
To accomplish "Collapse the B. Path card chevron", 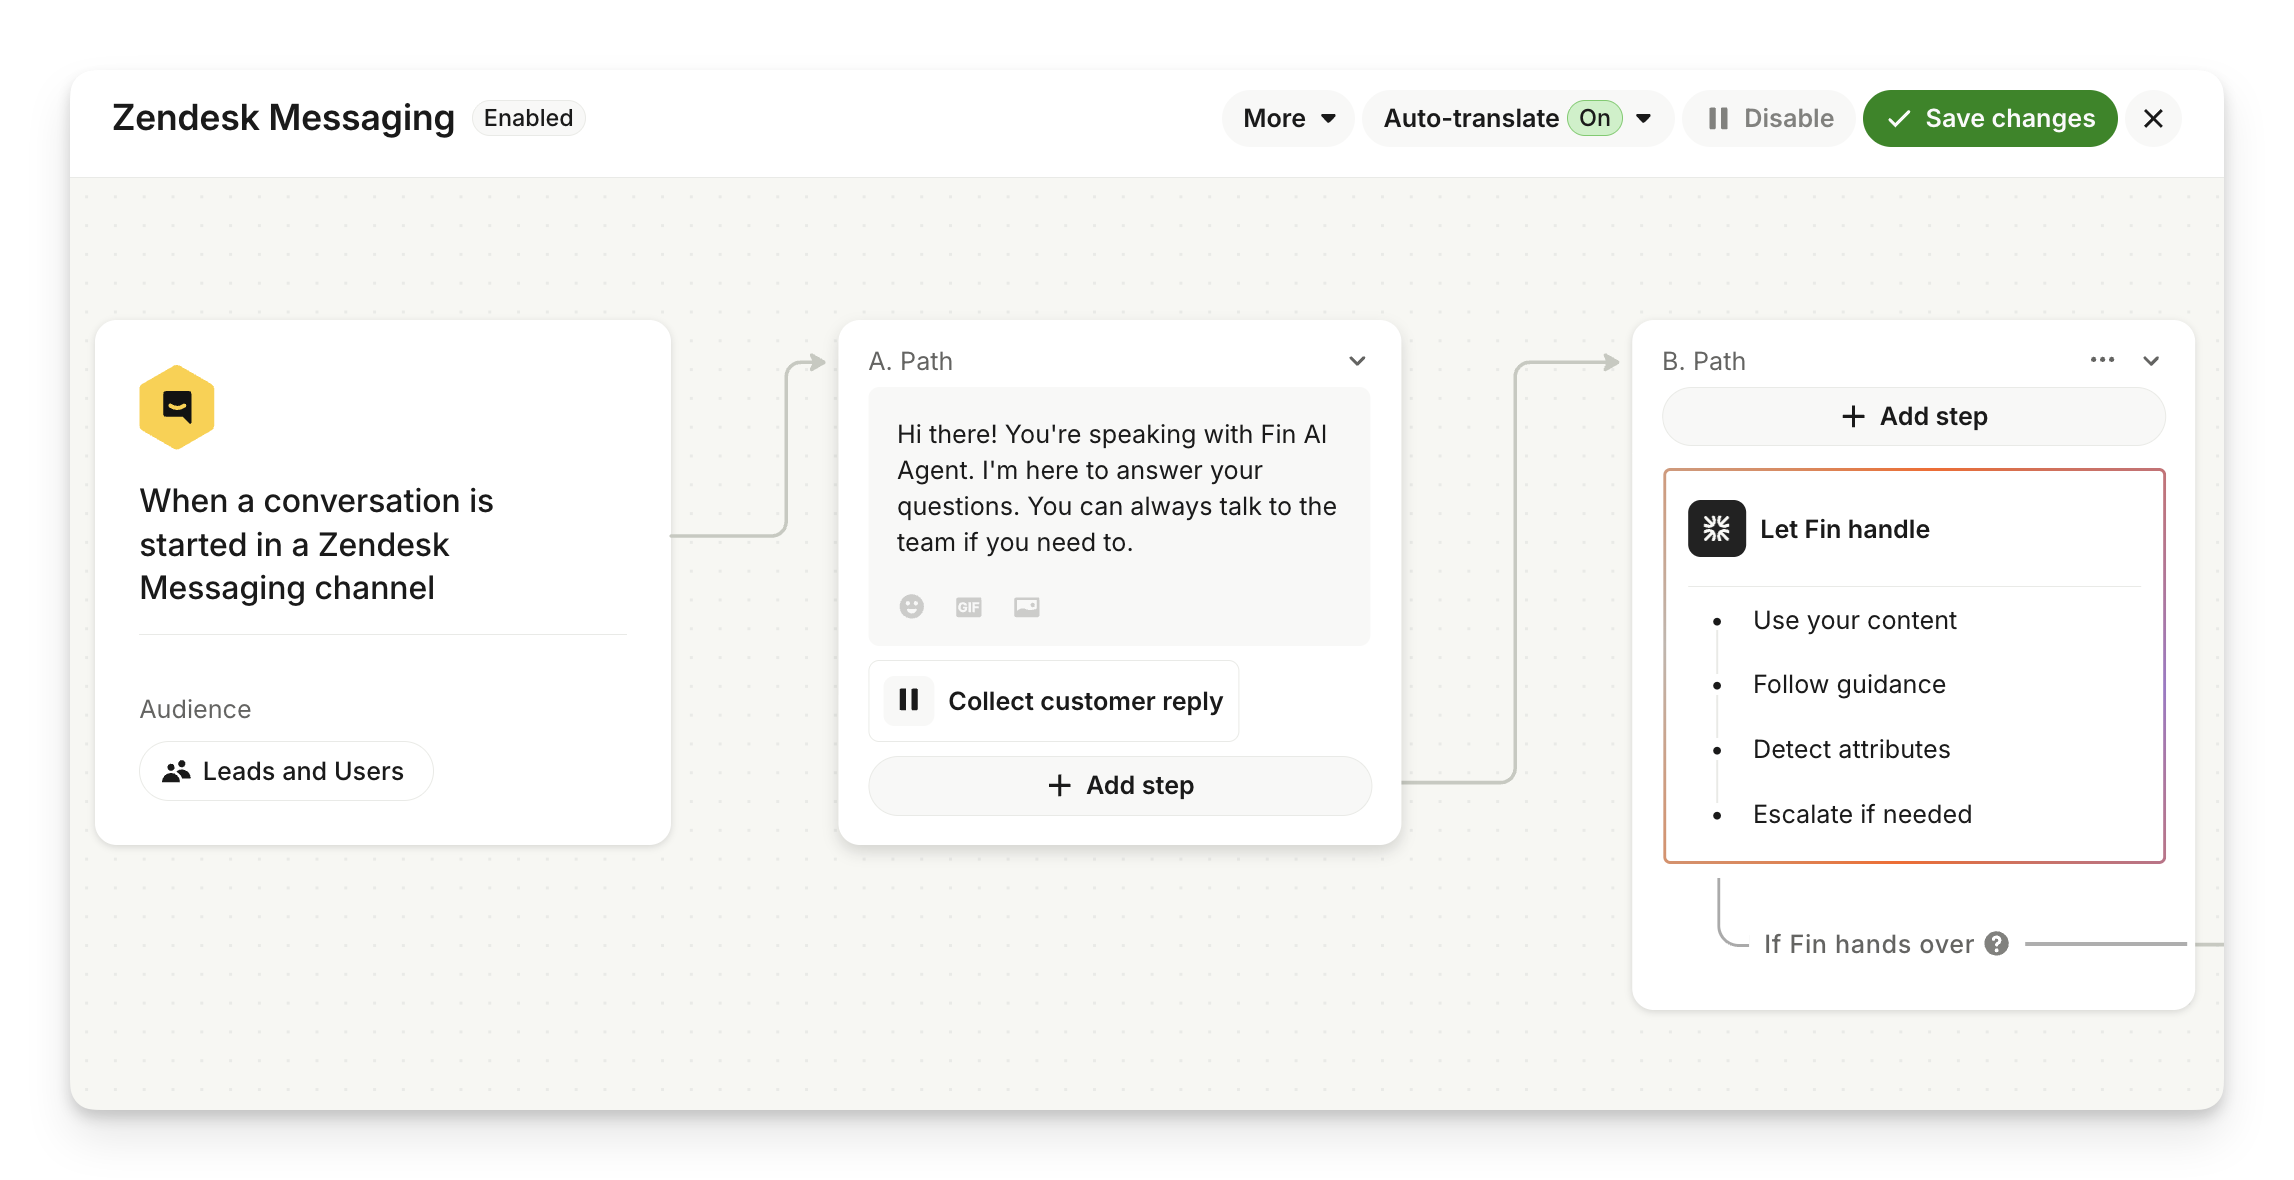I will [2151, 361].
